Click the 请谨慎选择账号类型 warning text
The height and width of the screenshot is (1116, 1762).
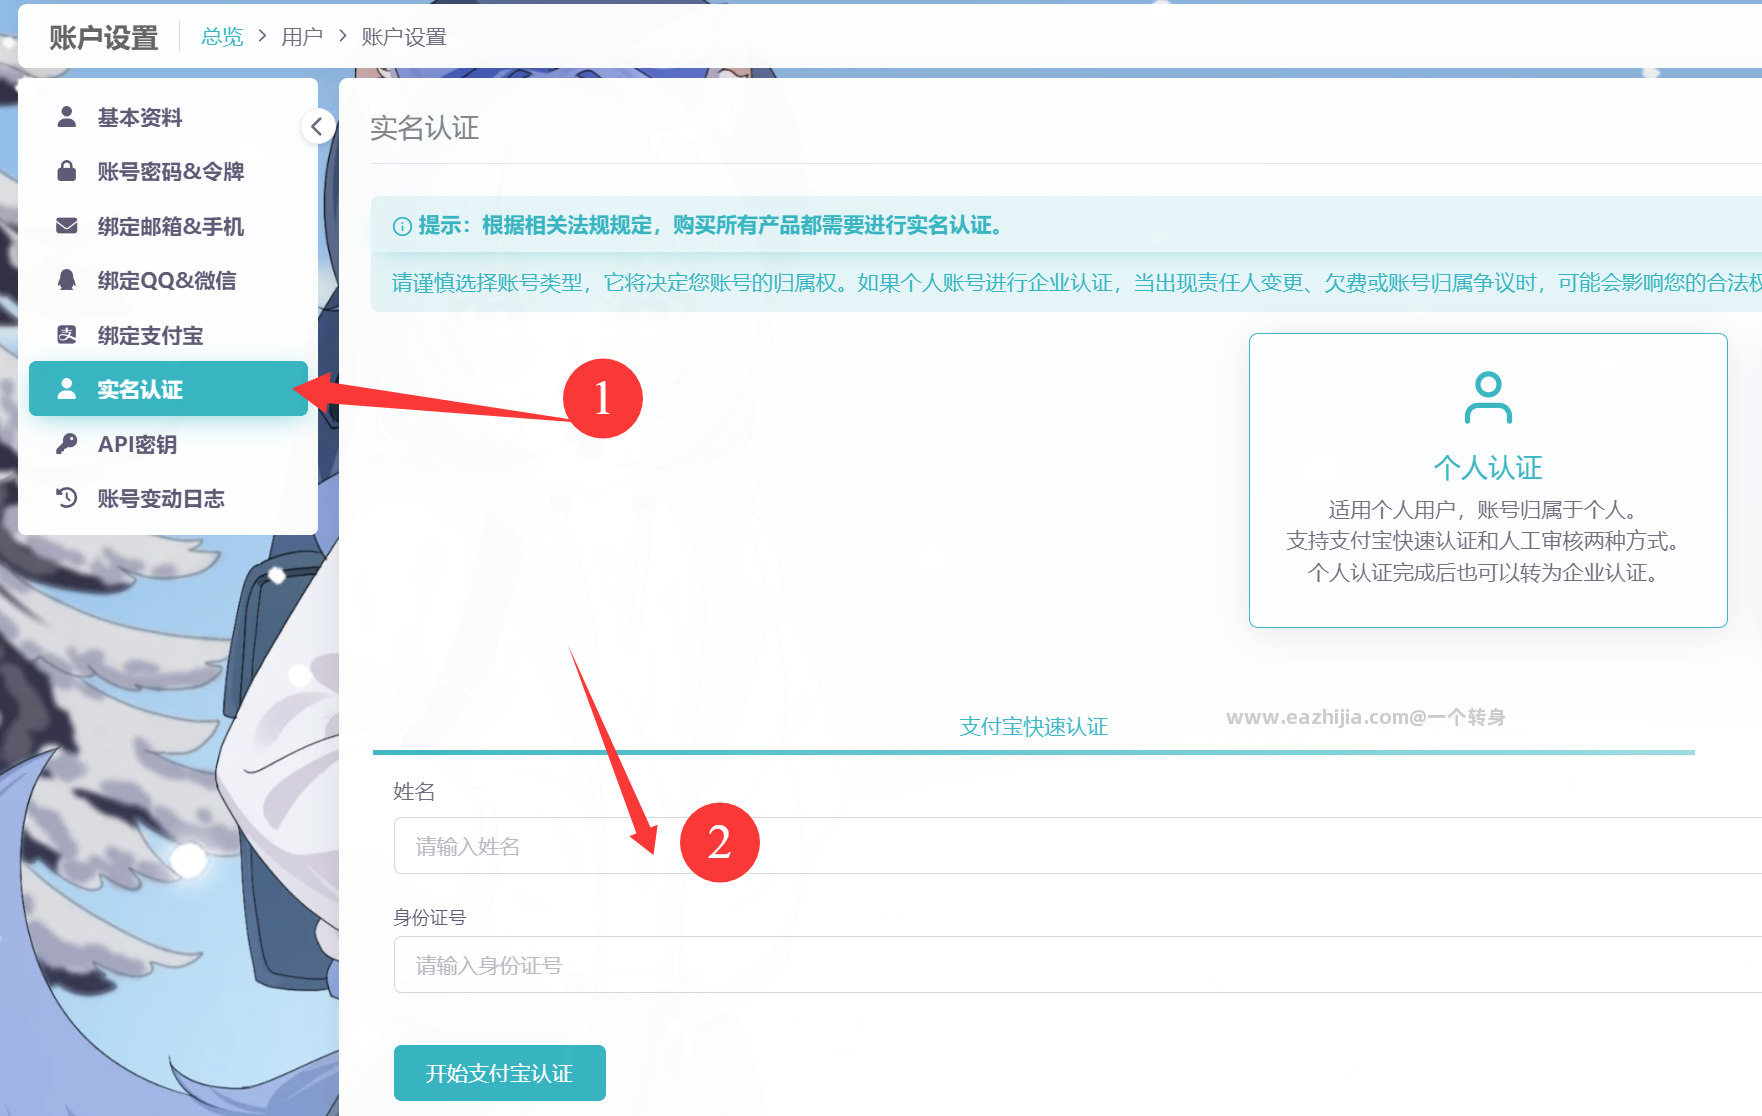pyautogui.click(x=1076, y=283)
